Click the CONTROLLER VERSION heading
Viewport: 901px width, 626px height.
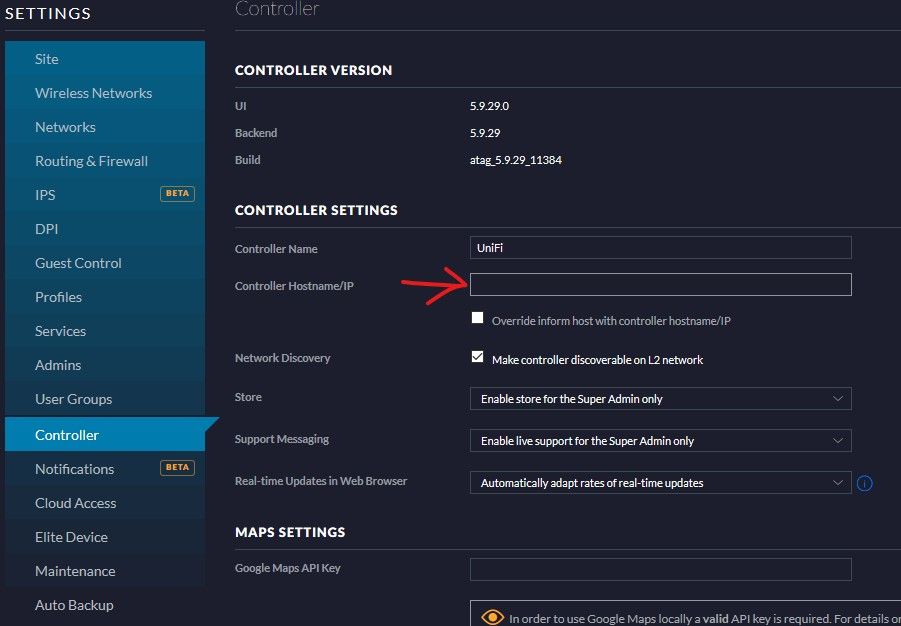314,70
